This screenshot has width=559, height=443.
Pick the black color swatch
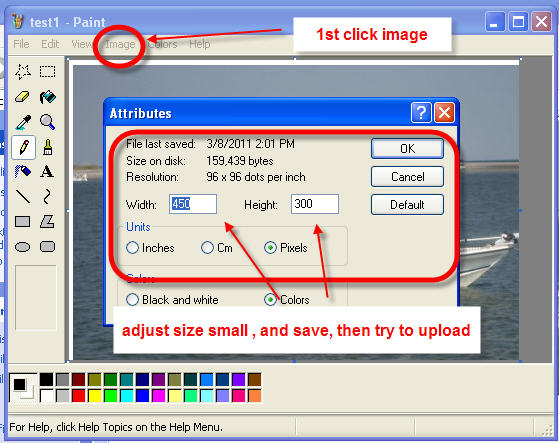point(46,380)
